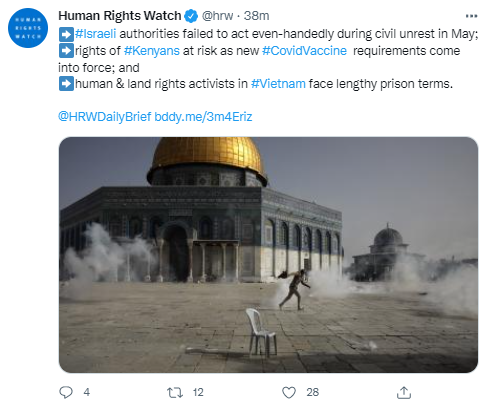Image resolution: width=491 pixels, height=405 pixels.
Task: Visit the @HRWDailyBrief mention
Action: (105, 117)
